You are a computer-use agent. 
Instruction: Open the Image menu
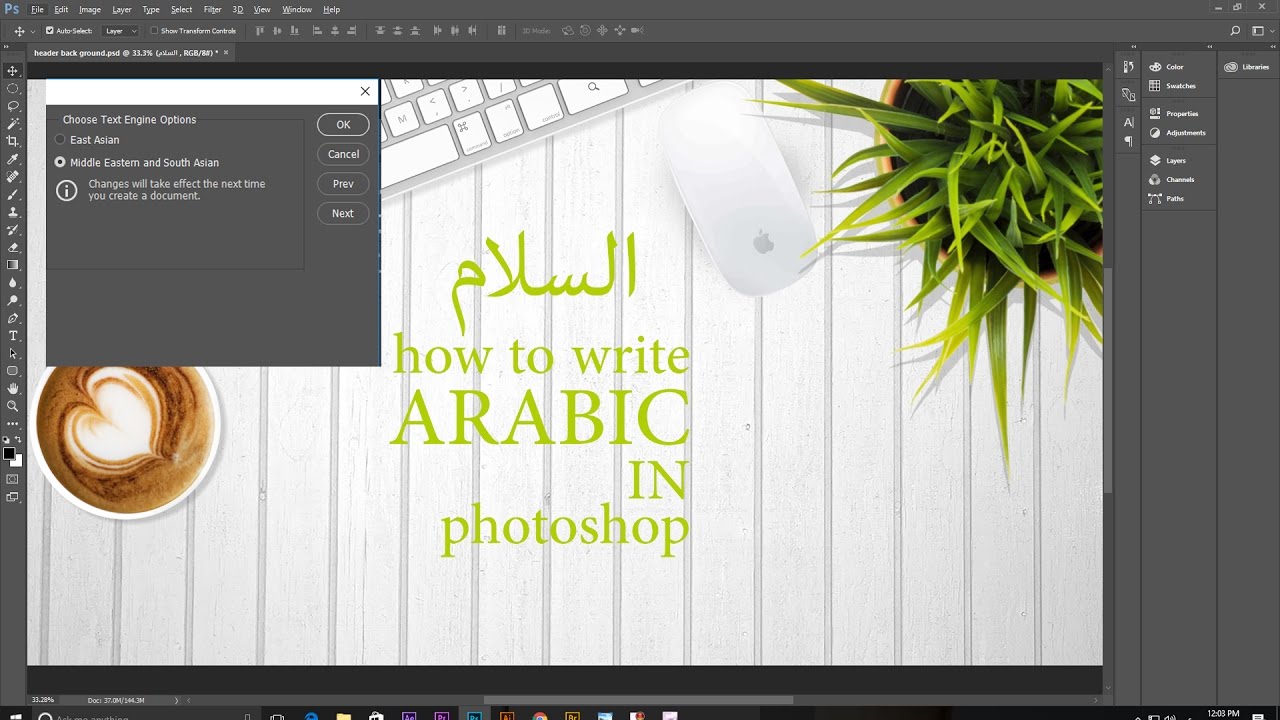pos(90,9)
